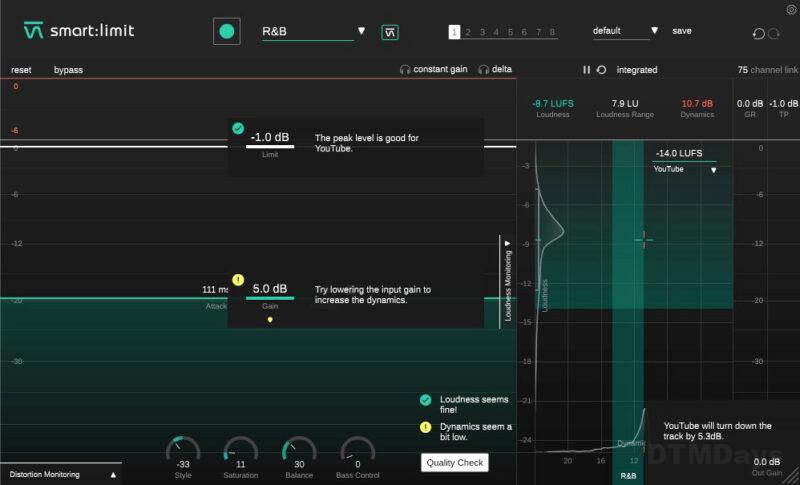
Task: Open the R&B profile dropdown
Action: (x=307, y=32)
